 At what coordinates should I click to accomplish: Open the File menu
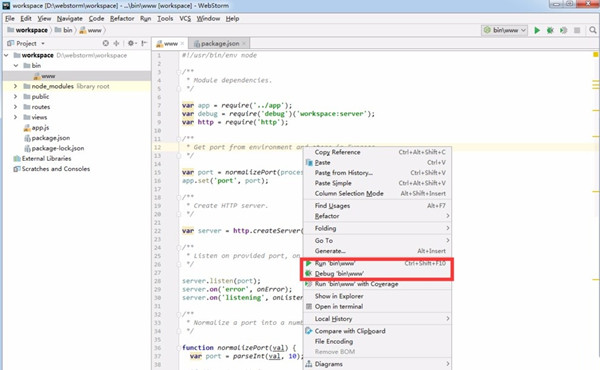pos(10,18)
